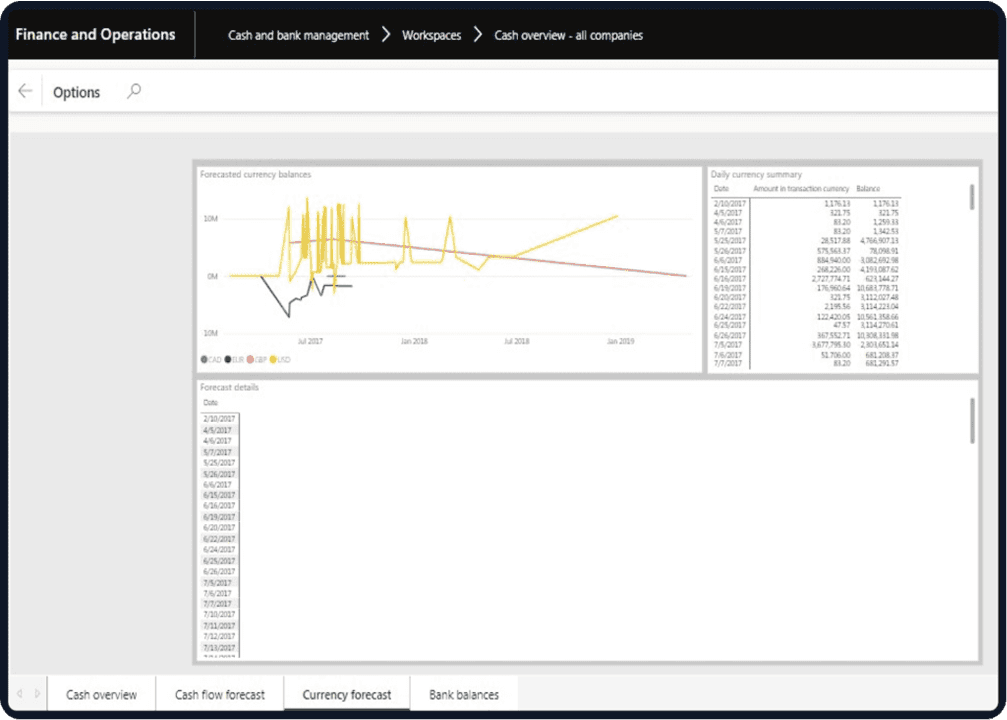Click the Jul 2018 axis label
This screenshot has height=720, width=1007.
517,341
